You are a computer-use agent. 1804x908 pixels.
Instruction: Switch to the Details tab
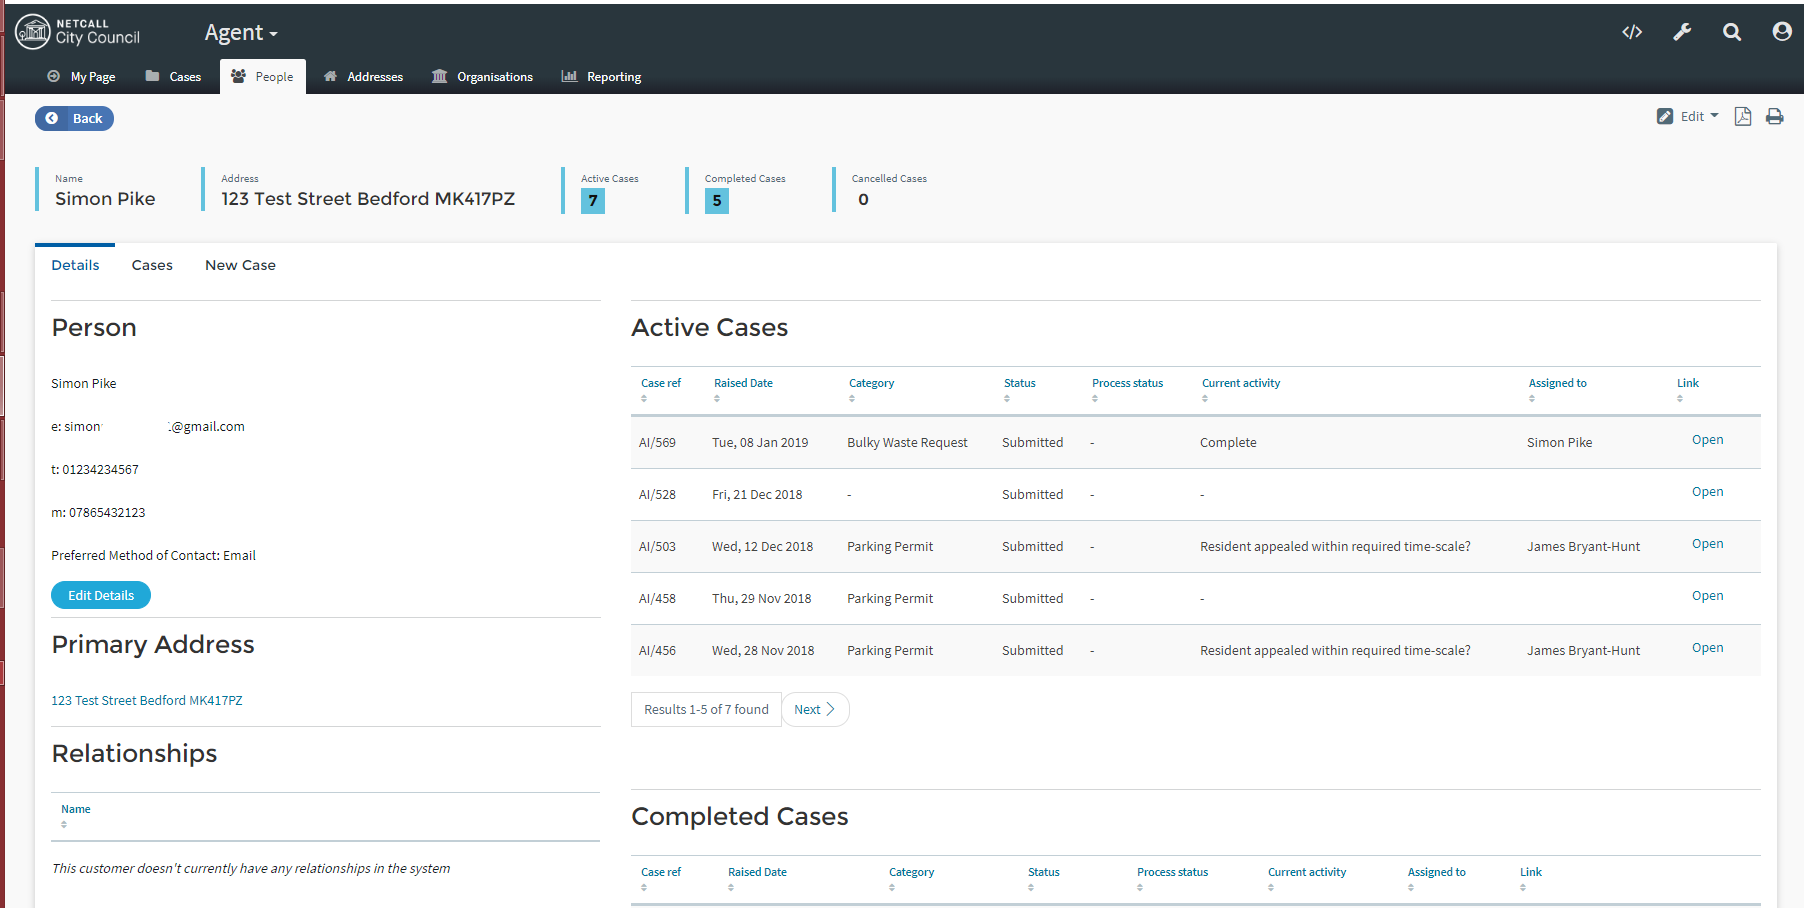pyautogui.click(x=75, y=265)
